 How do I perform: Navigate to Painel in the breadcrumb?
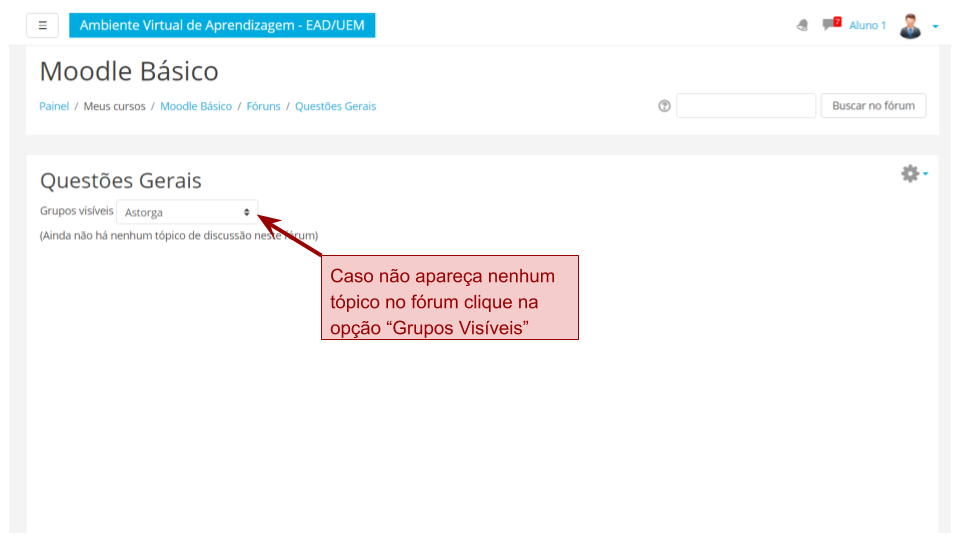(x=54, y=106)
